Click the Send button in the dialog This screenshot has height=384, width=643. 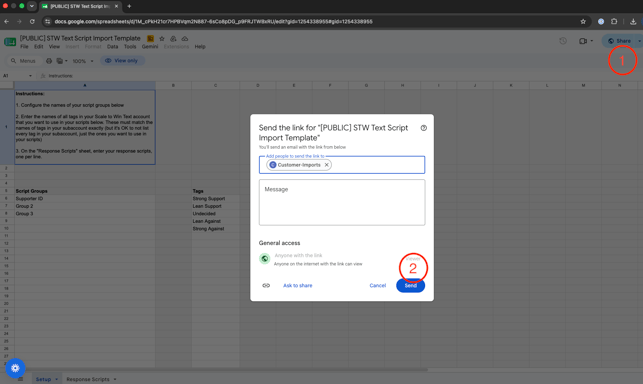coord(410,286)
